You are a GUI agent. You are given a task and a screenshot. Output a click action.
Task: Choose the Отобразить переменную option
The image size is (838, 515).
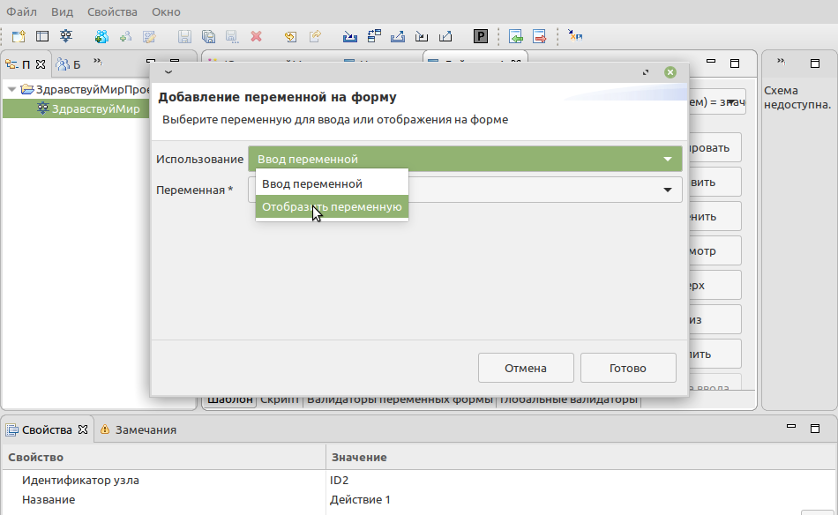pyautogui.click(x=331, y=207)
